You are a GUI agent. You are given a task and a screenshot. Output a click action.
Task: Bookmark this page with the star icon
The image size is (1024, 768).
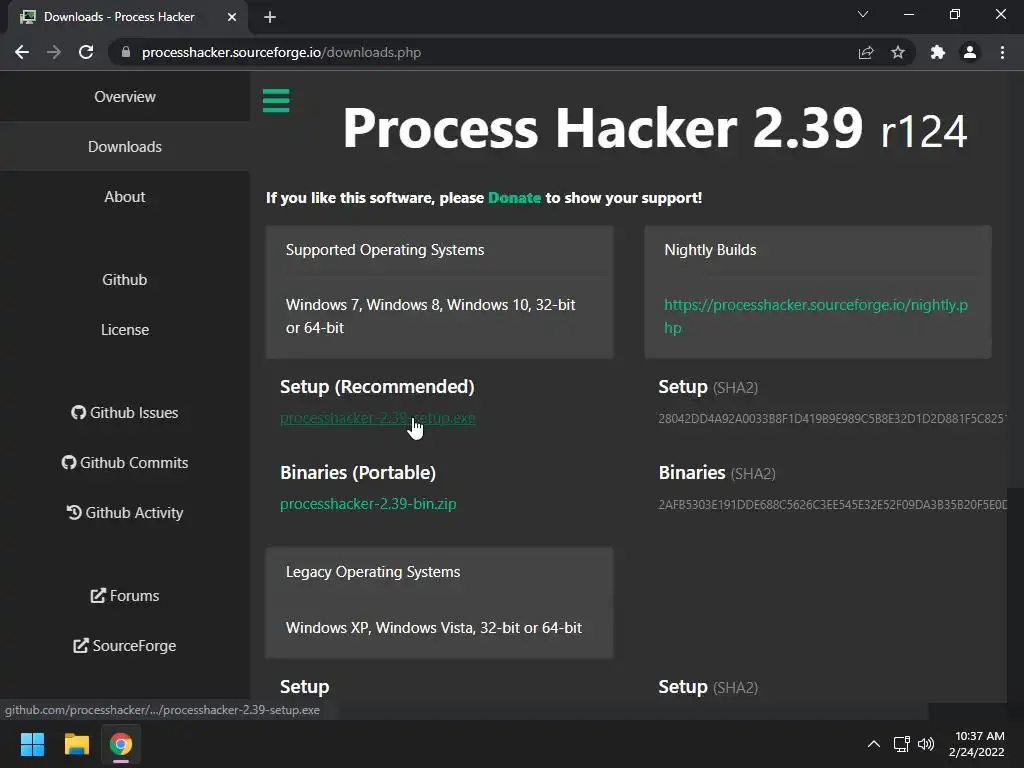pos(898,52)
